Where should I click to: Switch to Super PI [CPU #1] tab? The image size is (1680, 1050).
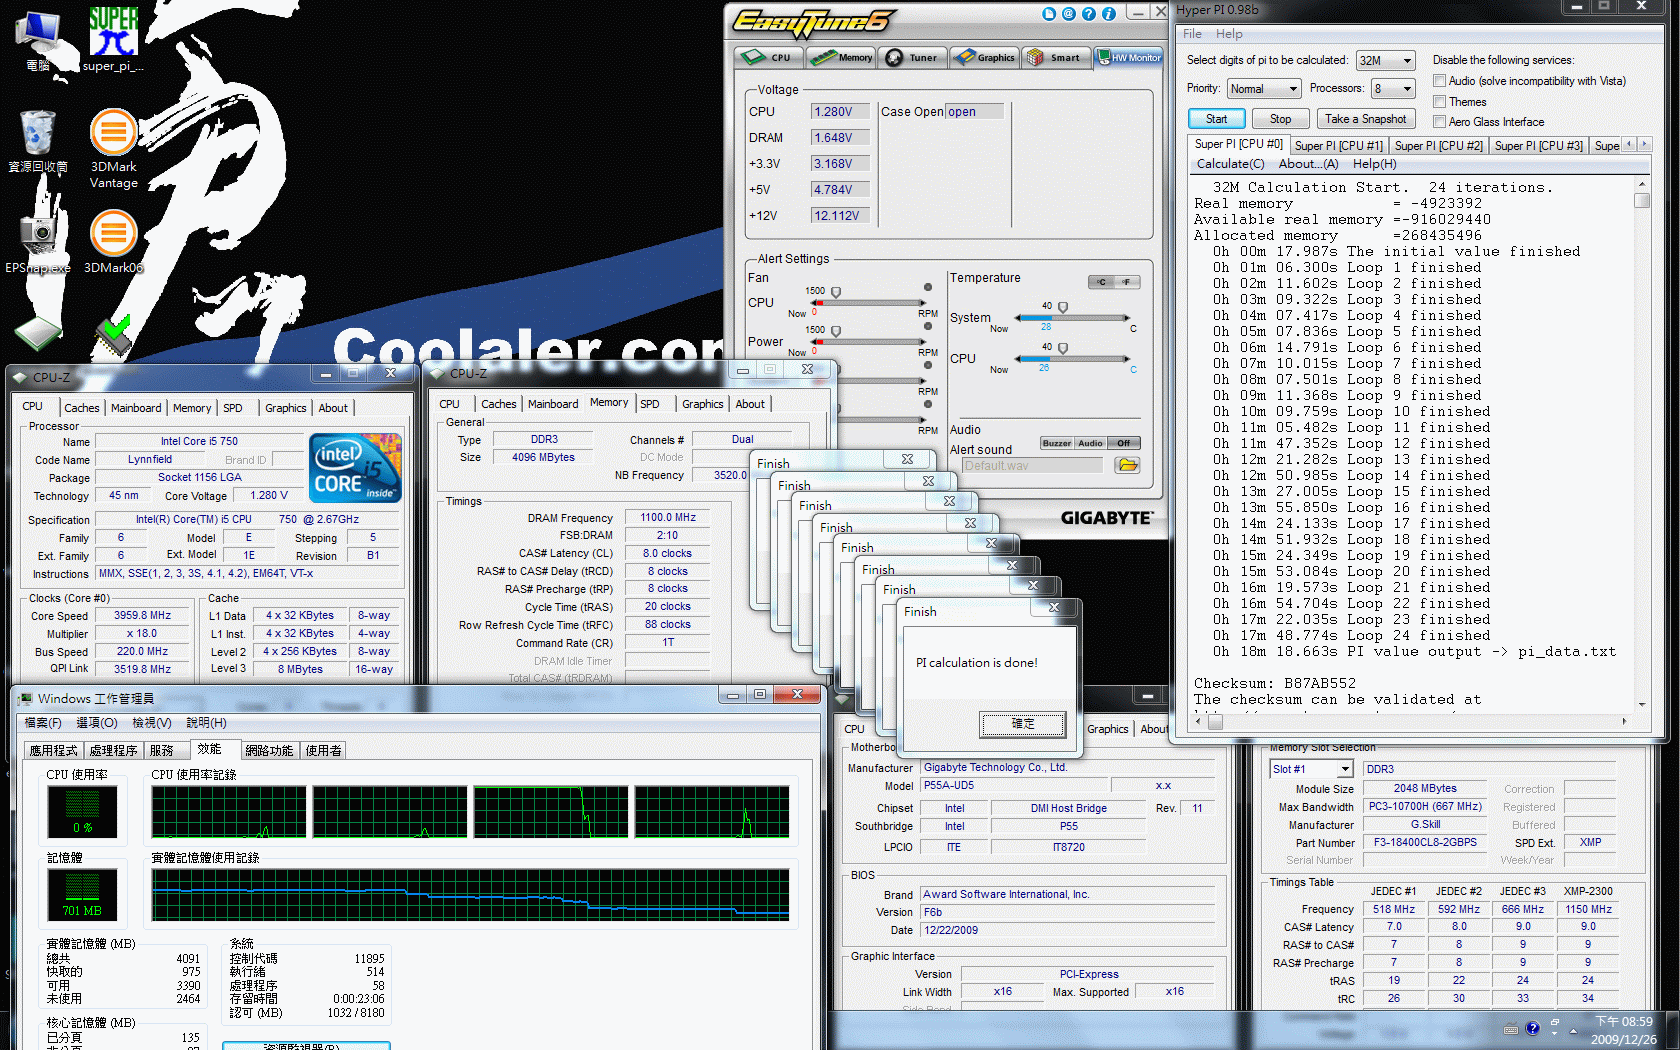pos(1338,146)
